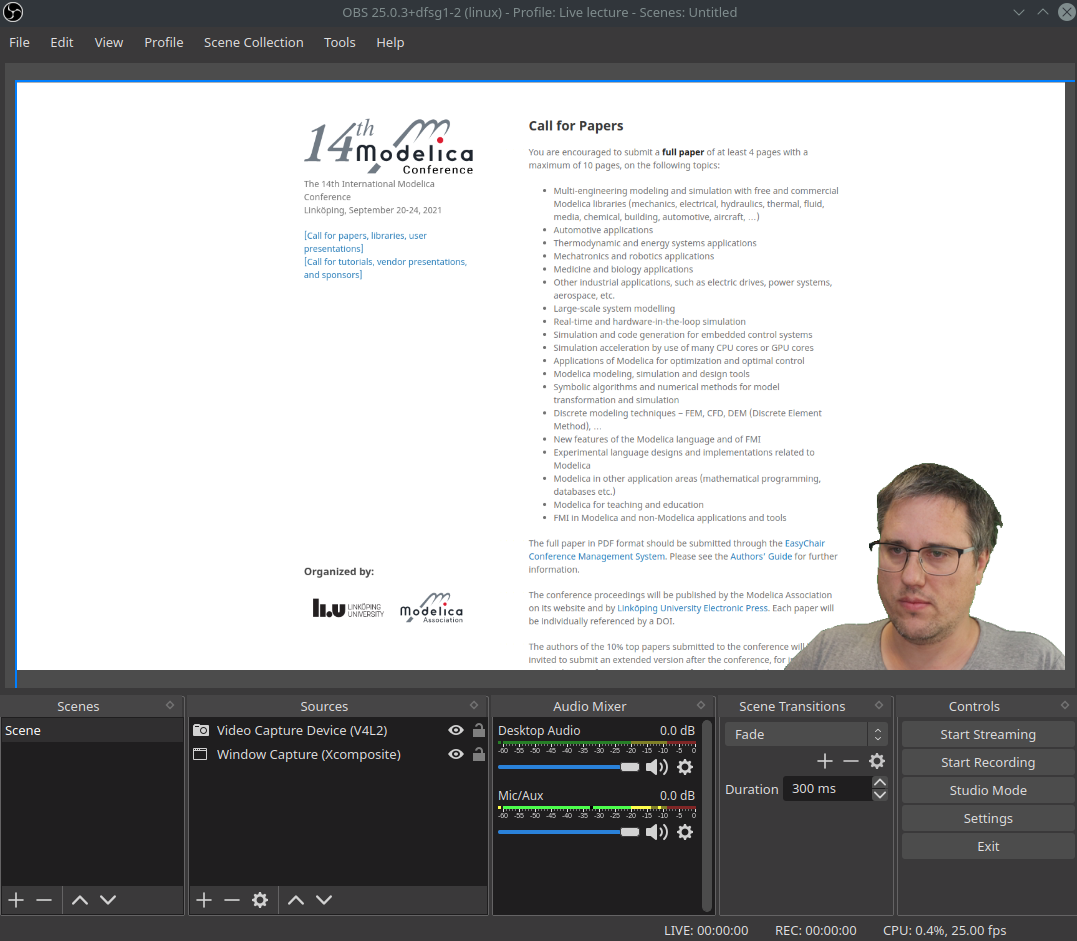This screenshot has height=941, width=1077.
Task: Open the Help menu
Action: click(390, 43)
